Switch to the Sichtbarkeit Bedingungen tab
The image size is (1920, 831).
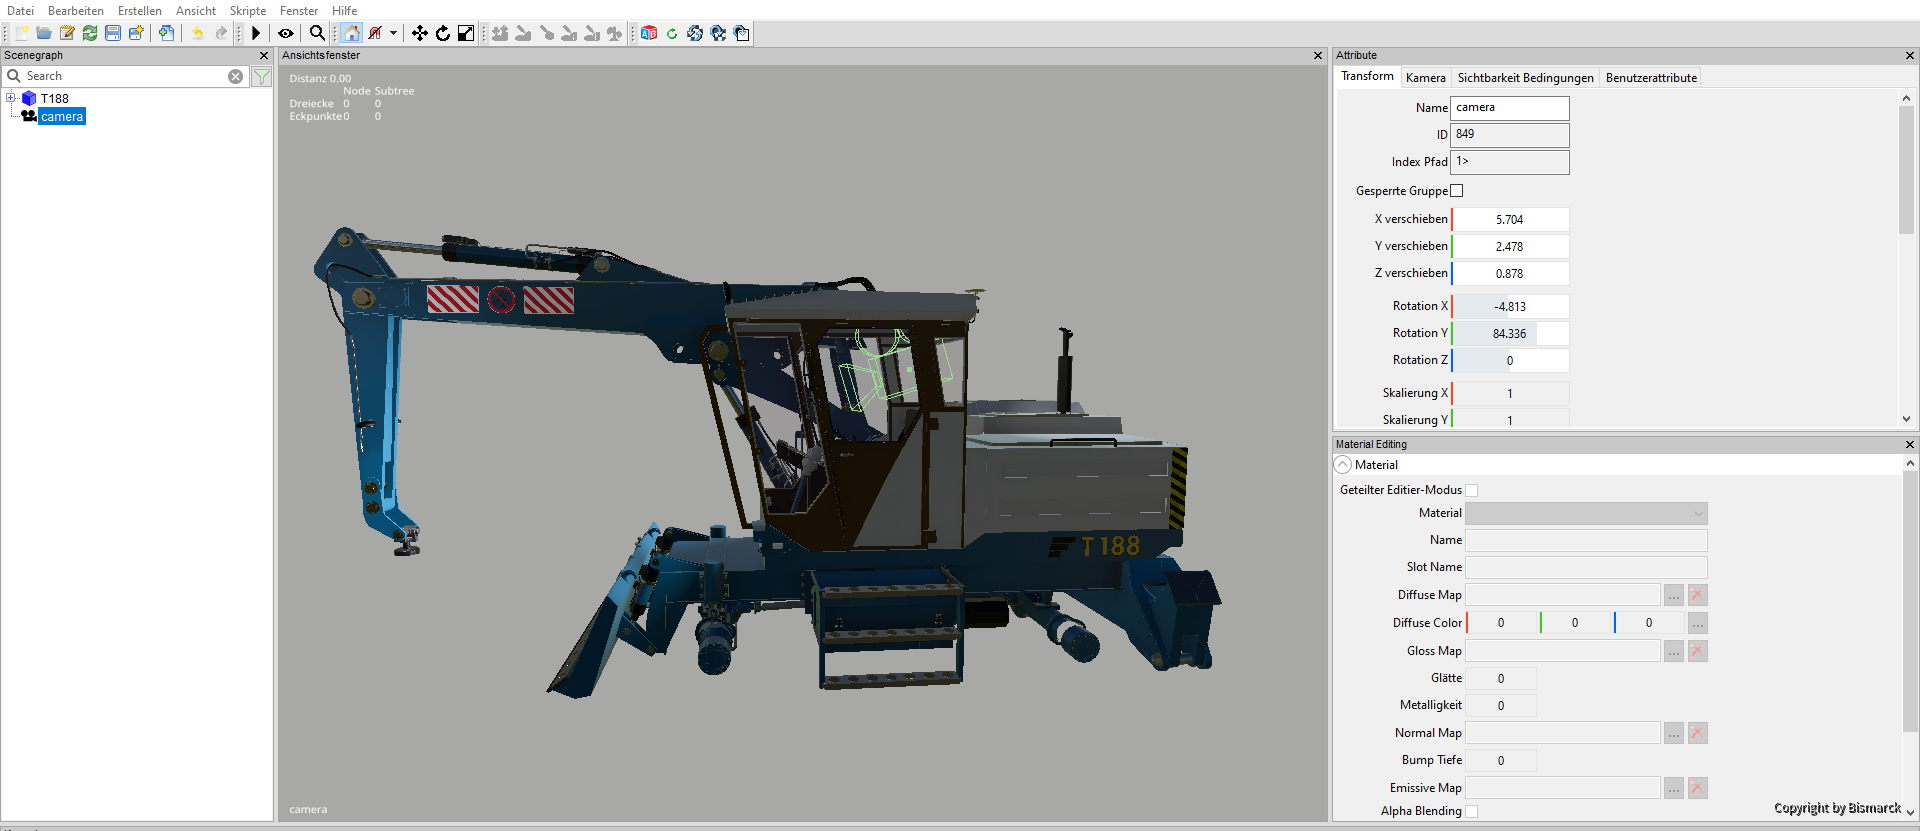[x=1525, y=77]
